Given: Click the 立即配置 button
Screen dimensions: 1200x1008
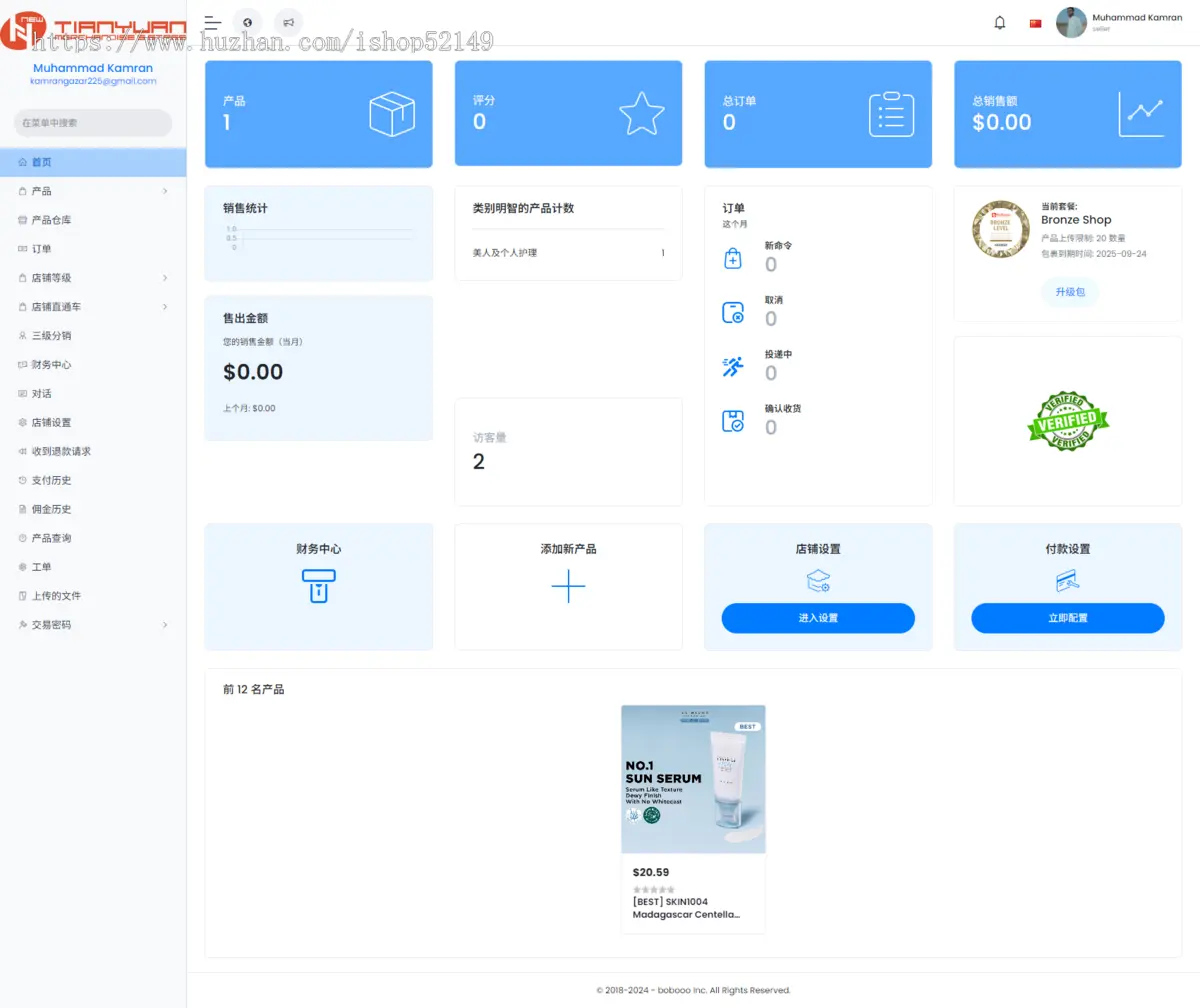Looking at the screenshot, I should pos(1067,618).
